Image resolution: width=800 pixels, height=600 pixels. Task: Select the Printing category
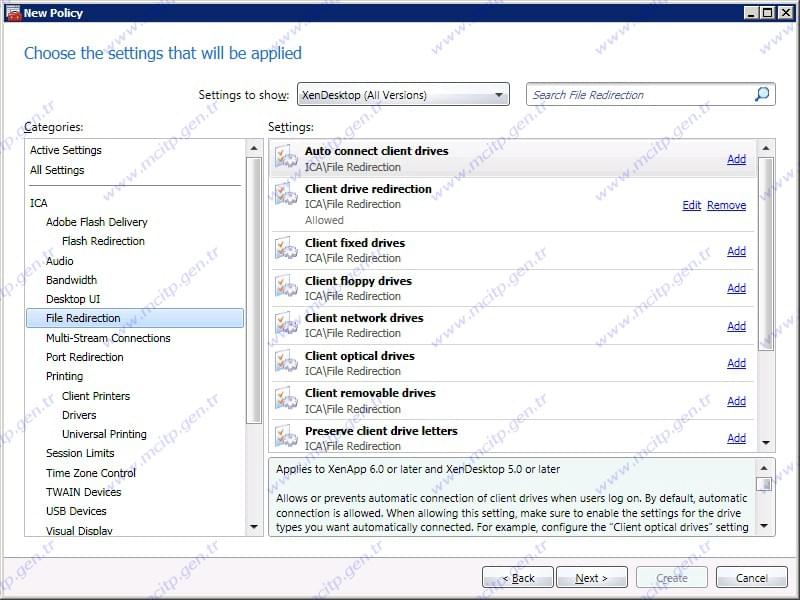64,376
